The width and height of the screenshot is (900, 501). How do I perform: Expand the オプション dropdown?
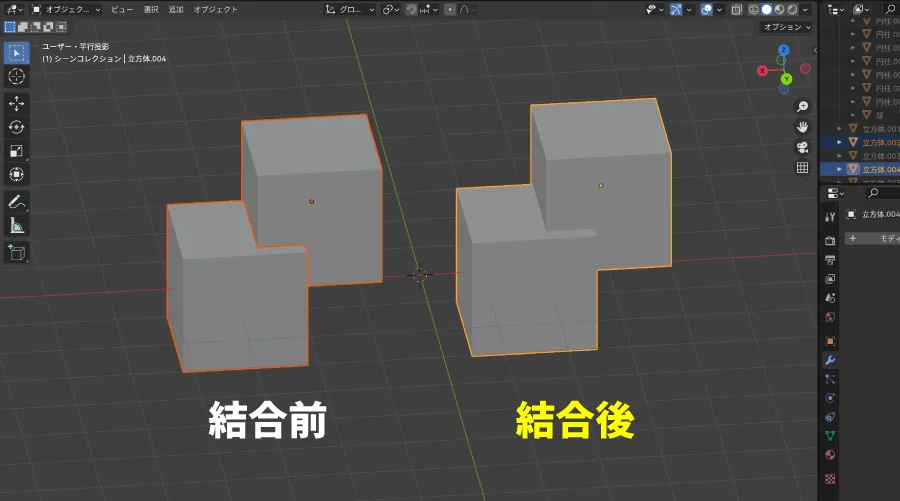786,27
